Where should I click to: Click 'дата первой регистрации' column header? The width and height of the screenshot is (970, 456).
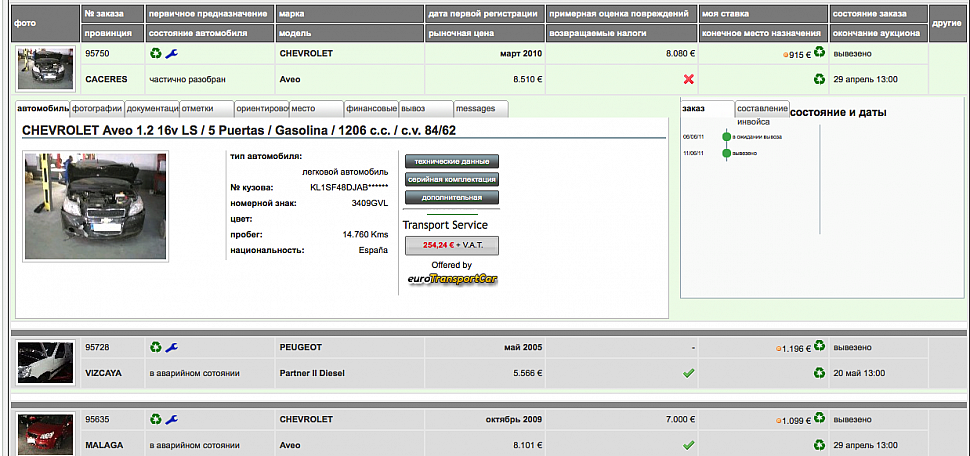(x=484, y=14)
